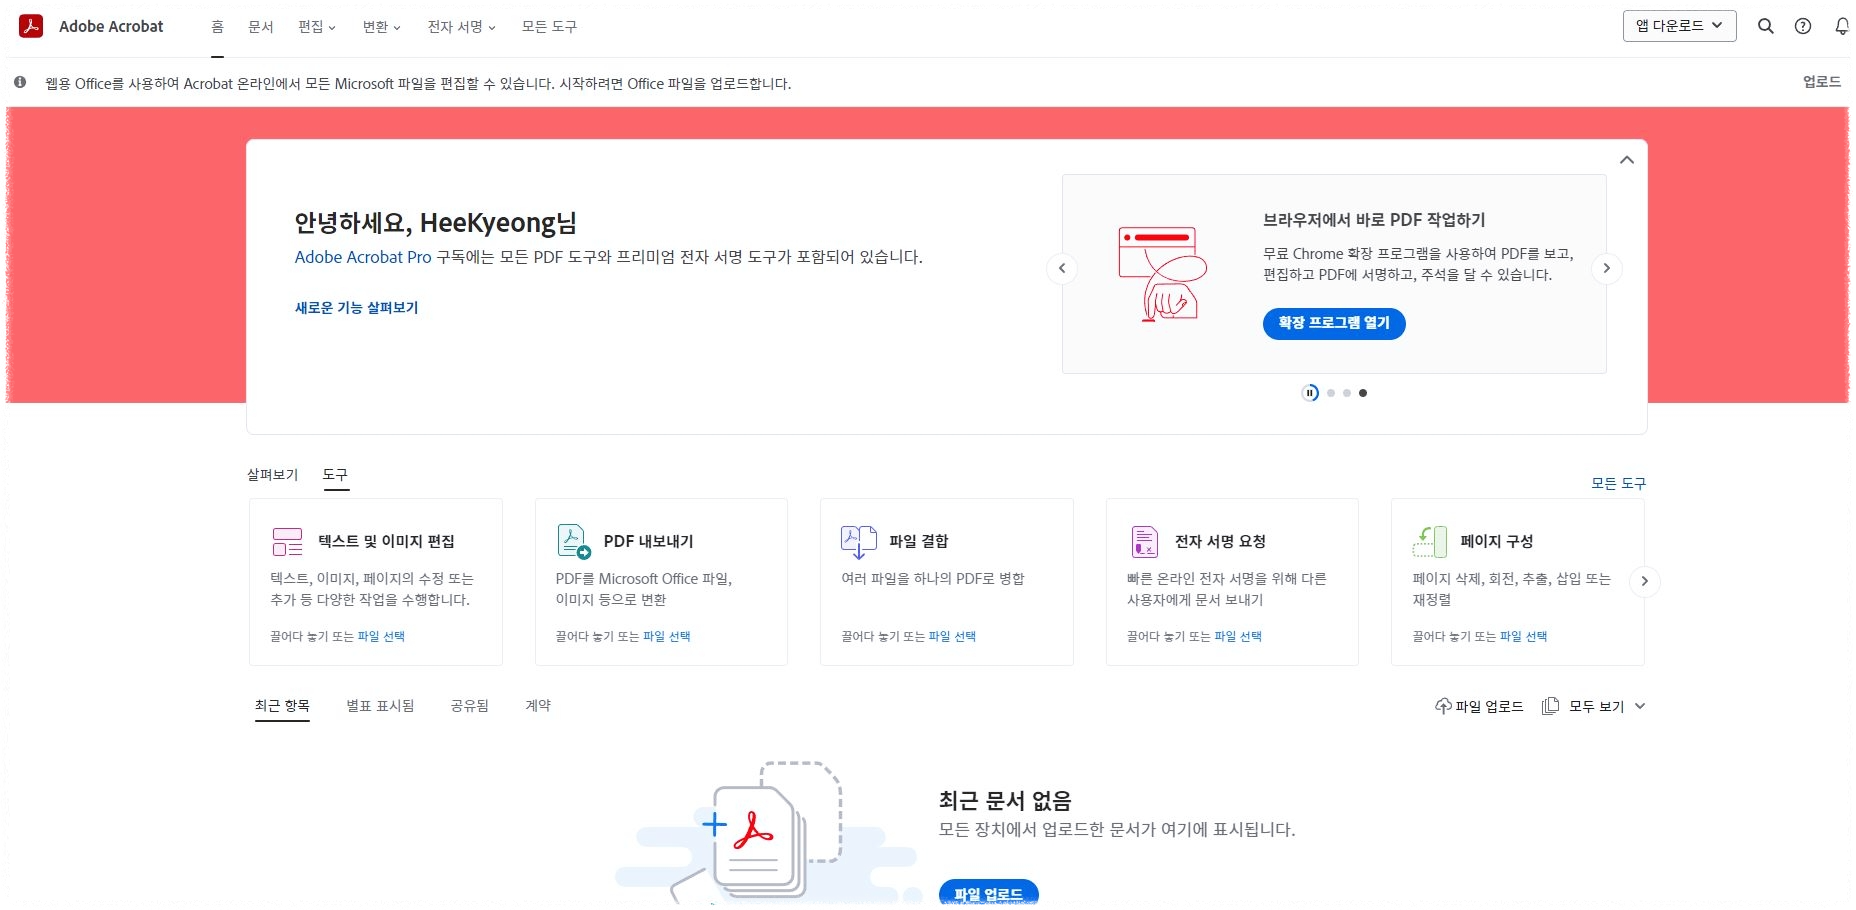The image size is (1856, 910).
Task: Select the second carousel dot
Action: click(x=1330, y=393)
